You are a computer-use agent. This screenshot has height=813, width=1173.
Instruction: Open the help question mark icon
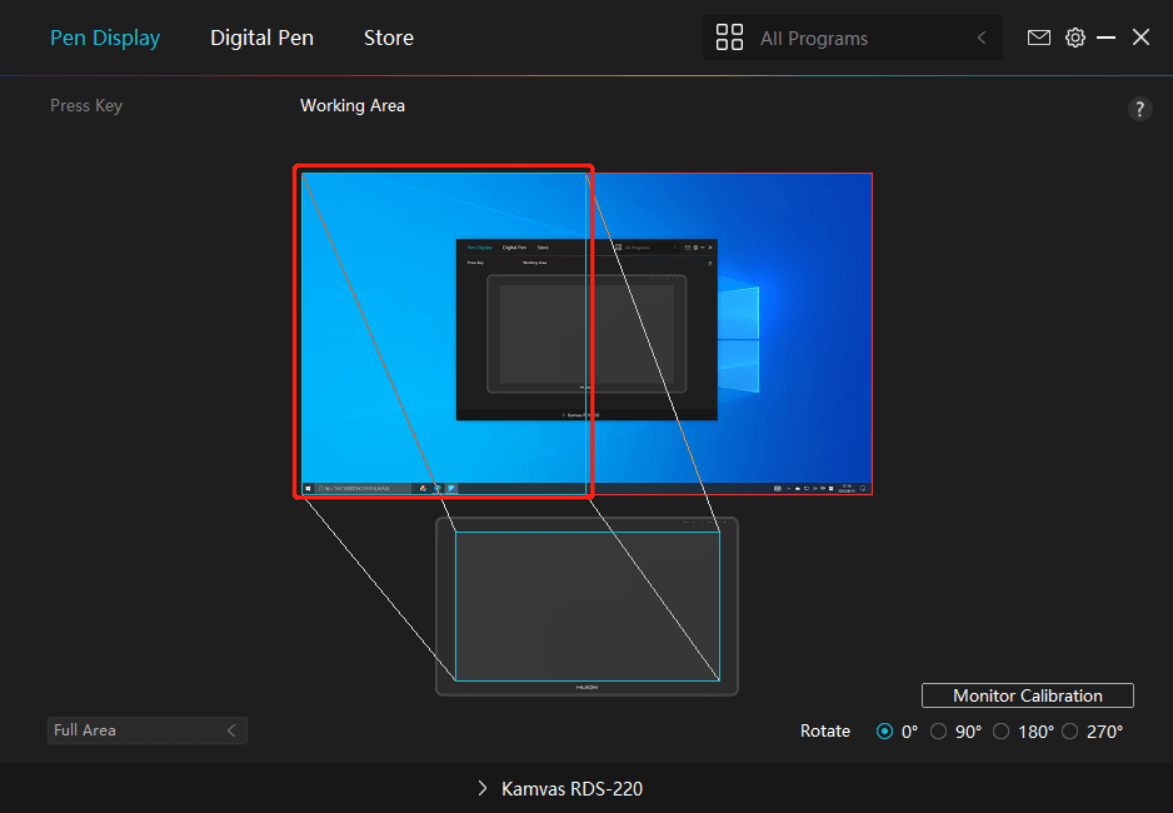(x=1139, y=109)
